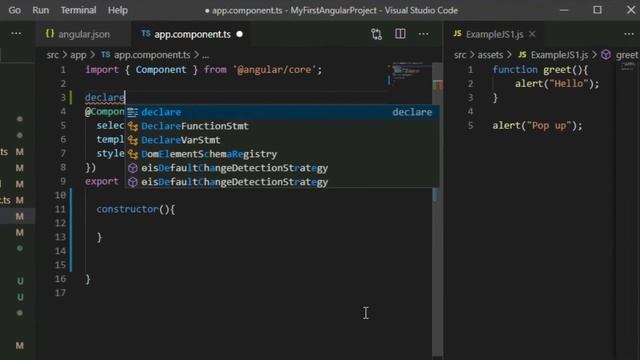The image size is (640, 360).
Task: Choose first eisDefaultChangeDetectionStrategy suggestion
Action: pos(282,168)
